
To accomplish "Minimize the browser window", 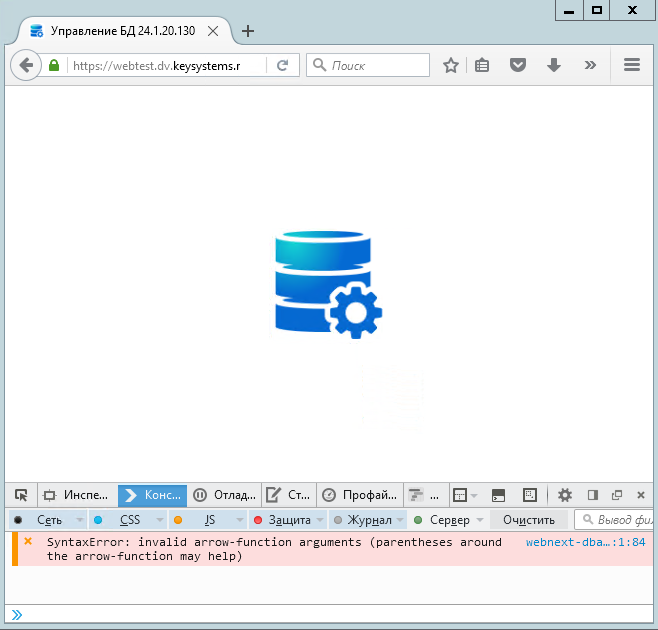I will tap(569, 10).
